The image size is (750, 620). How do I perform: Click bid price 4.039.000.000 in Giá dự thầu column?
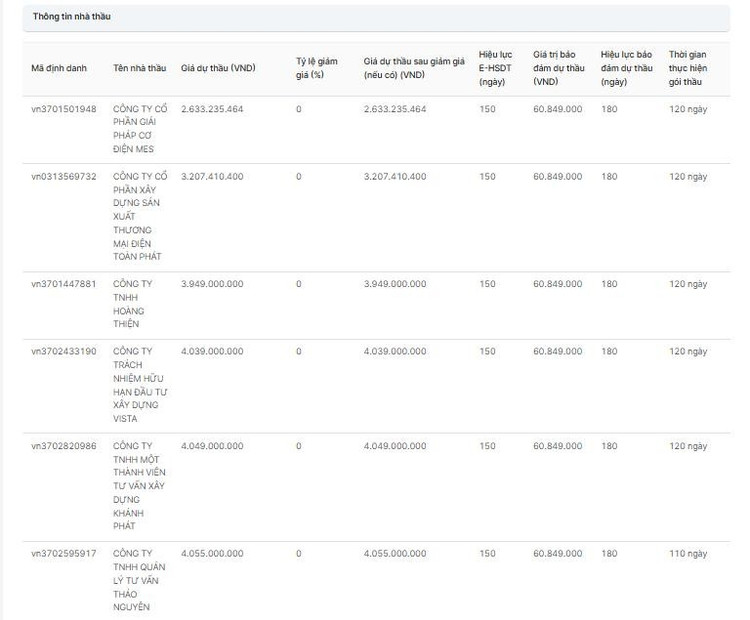click(212, 351)
